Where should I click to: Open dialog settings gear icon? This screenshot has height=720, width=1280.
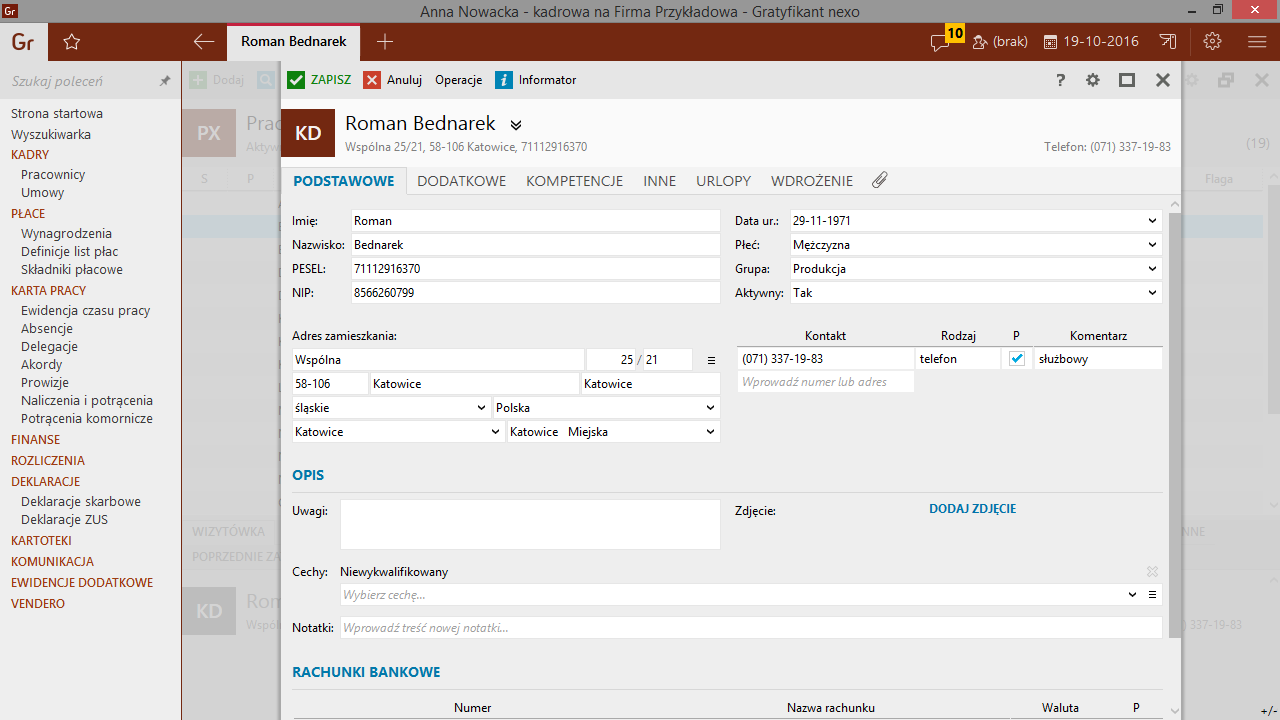(x=1093, y=80)
